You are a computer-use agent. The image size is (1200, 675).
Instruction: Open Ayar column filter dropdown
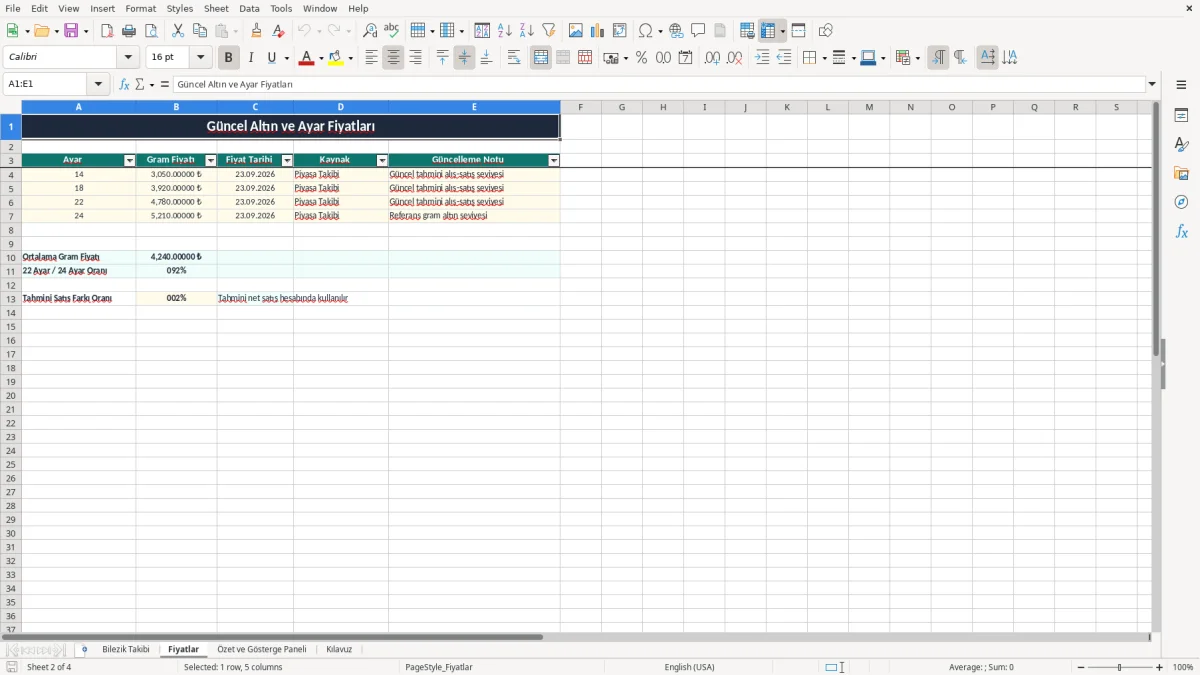click(x=129, y=160)
